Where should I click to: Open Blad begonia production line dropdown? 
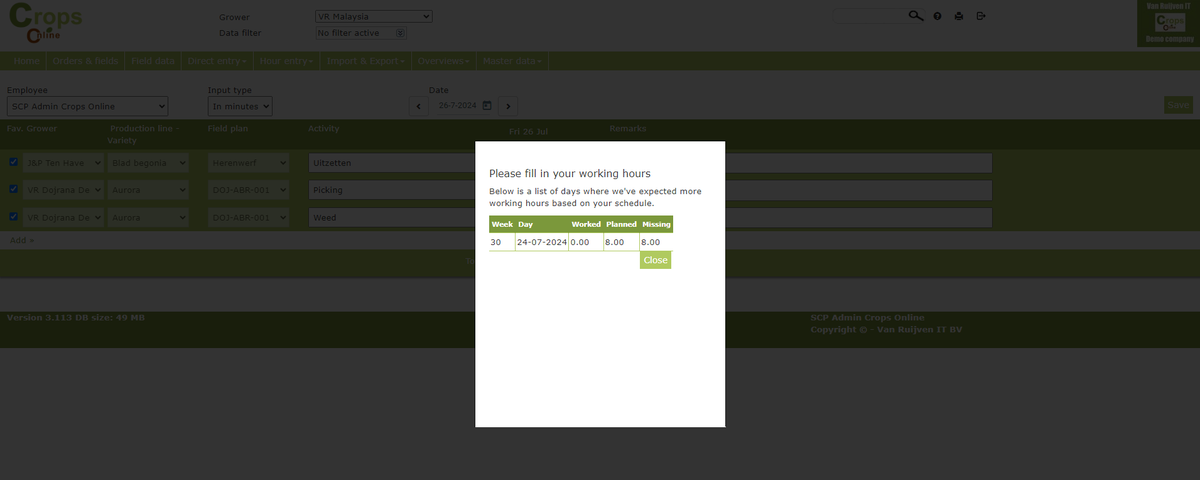tap(148, 162)
